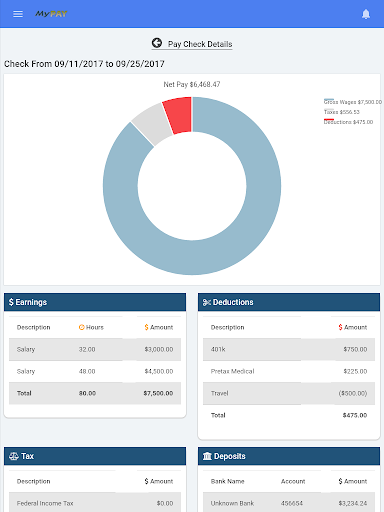This screenshot has width=384, height=512.
Task: Click the bank icon in Deposits header
Action: click(207, 456)
